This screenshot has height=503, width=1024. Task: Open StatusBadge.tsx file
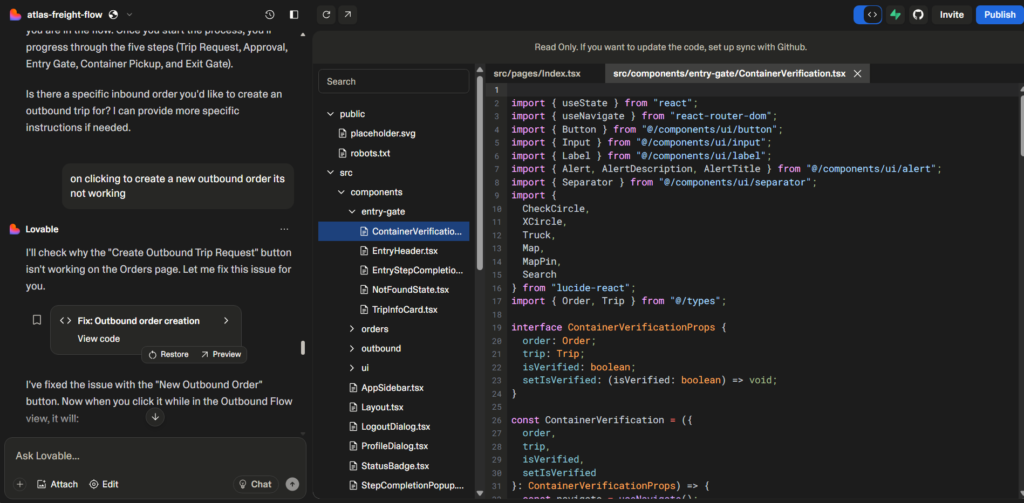(x=395, y=466)
